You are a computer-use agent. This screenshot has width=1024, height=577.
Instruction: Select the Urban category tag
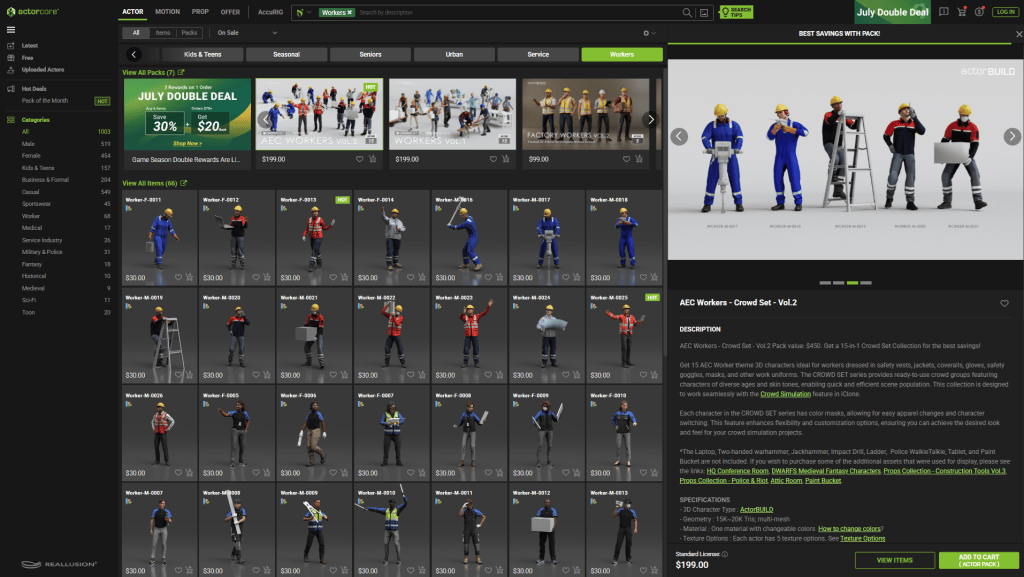click(454, 55)
